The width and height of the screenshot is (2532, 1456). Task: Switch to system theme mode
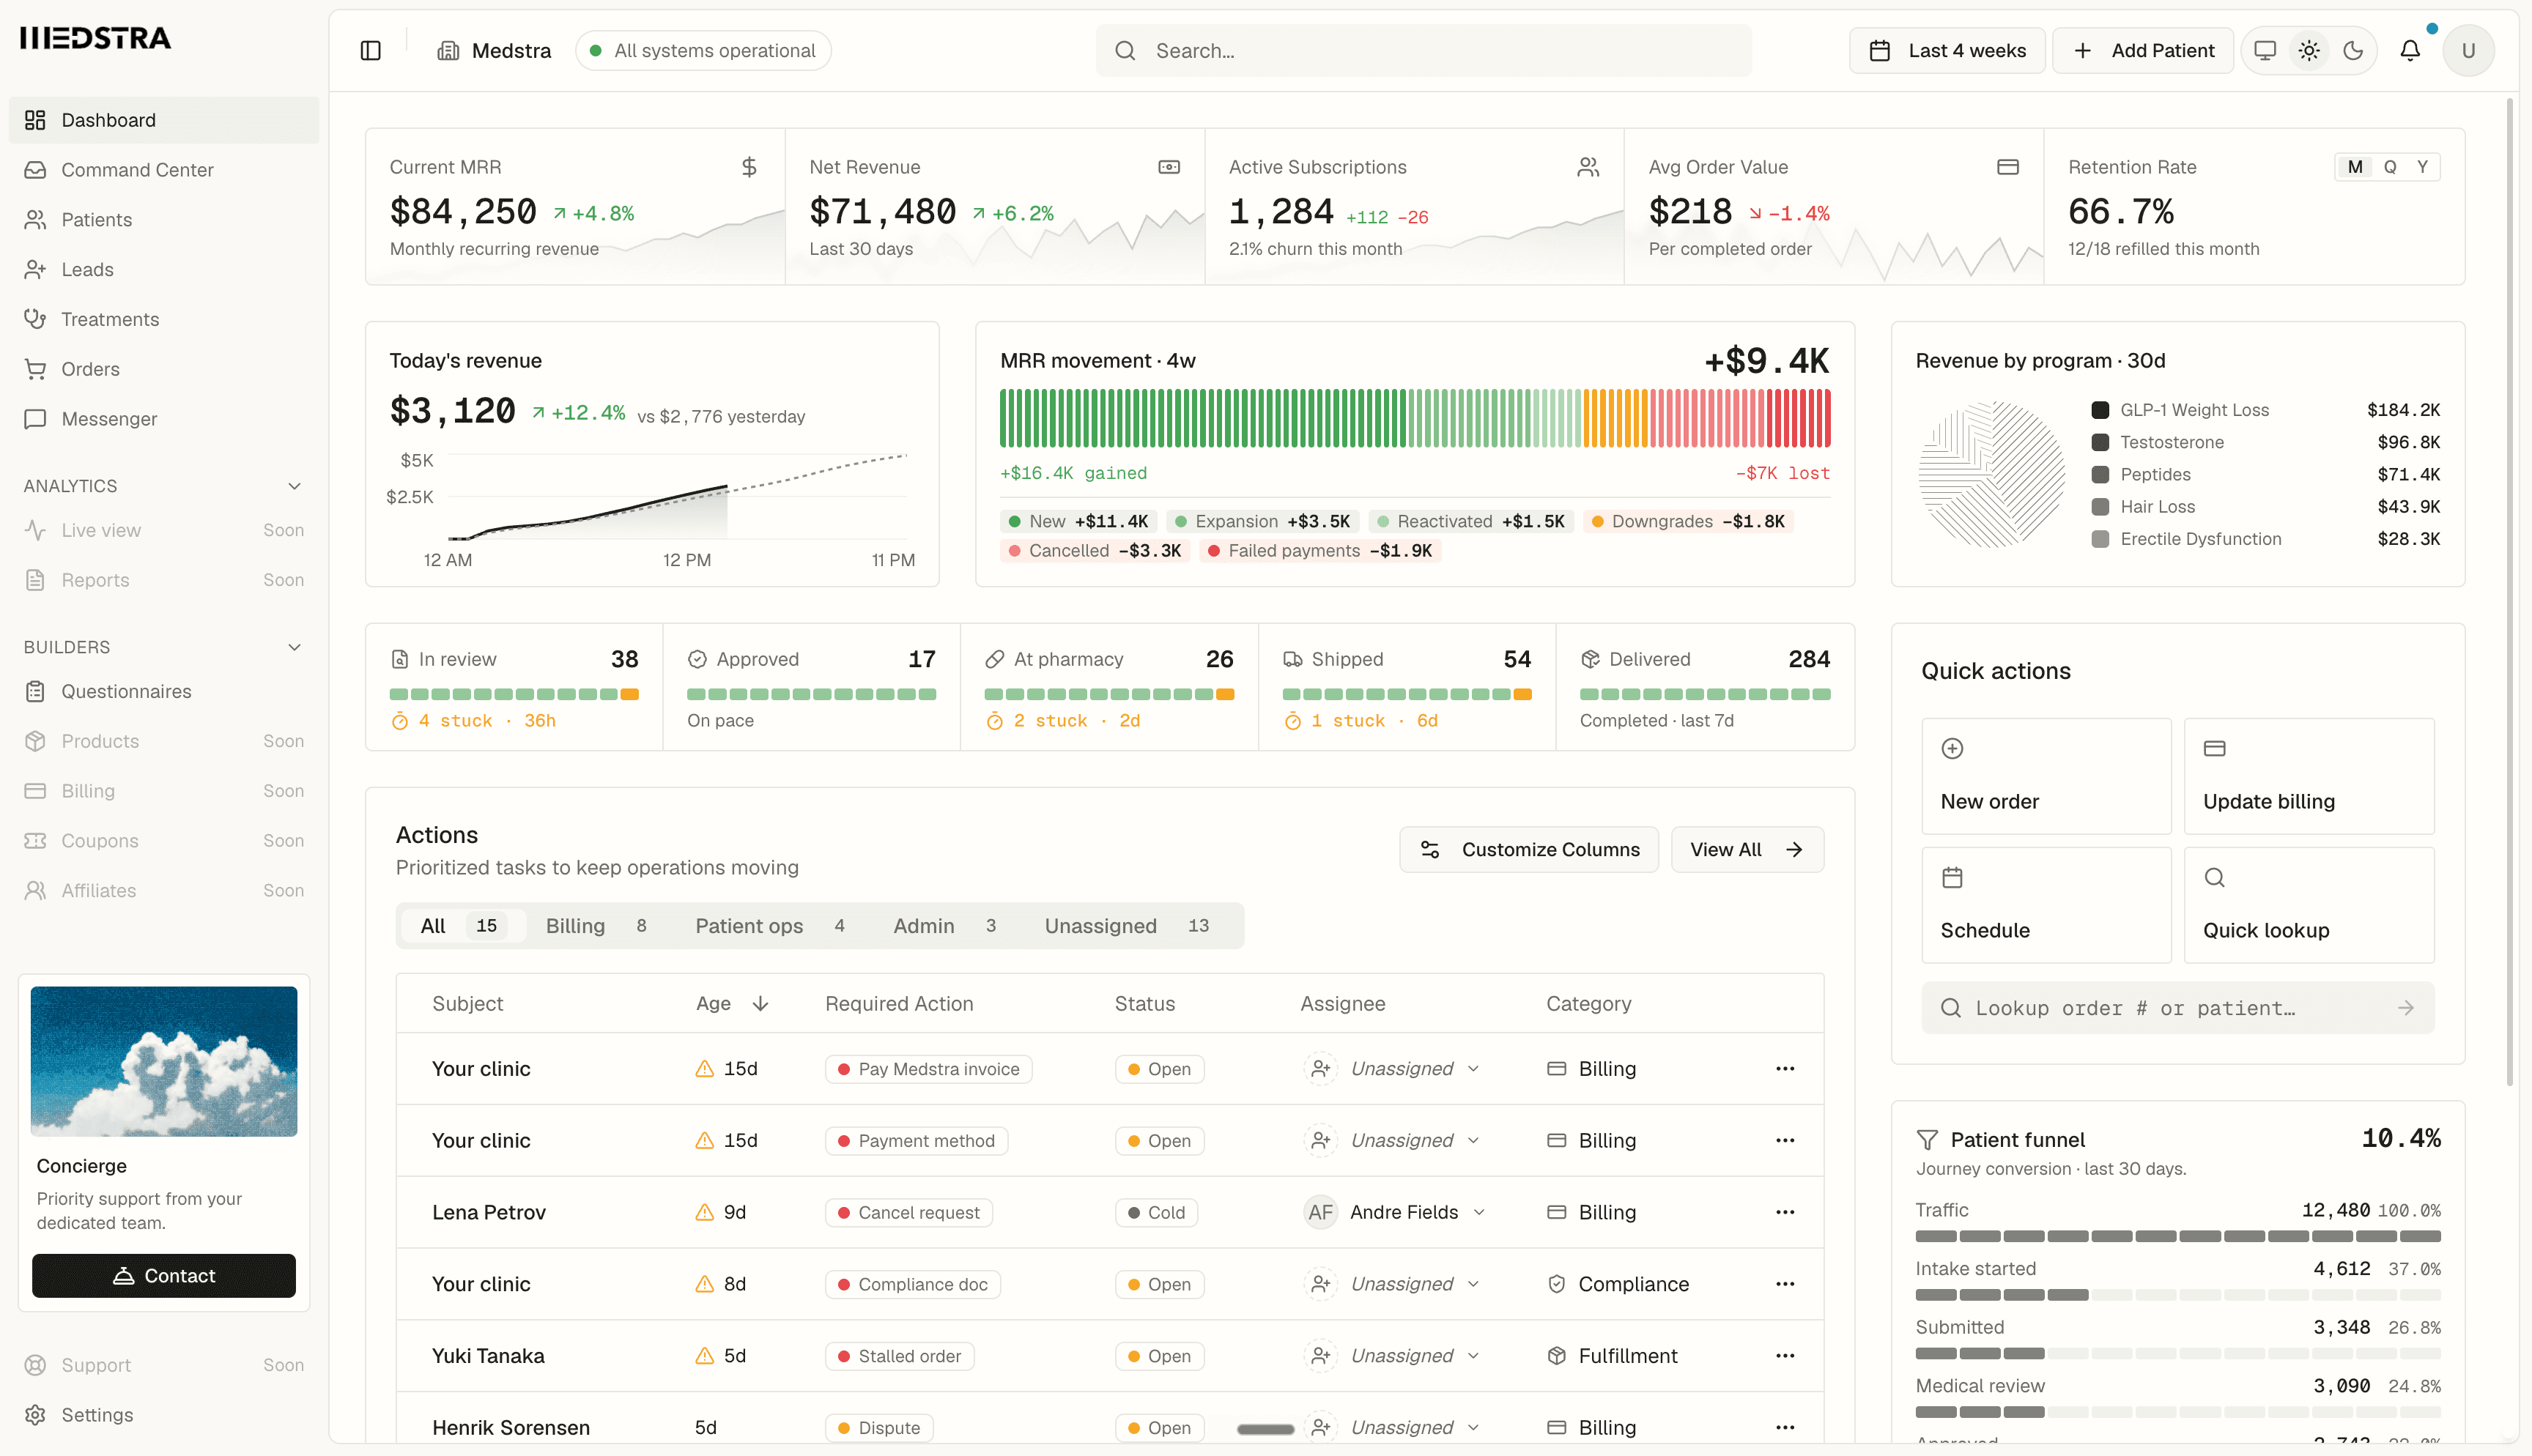pyautogui.click(x=2265, y=51)
